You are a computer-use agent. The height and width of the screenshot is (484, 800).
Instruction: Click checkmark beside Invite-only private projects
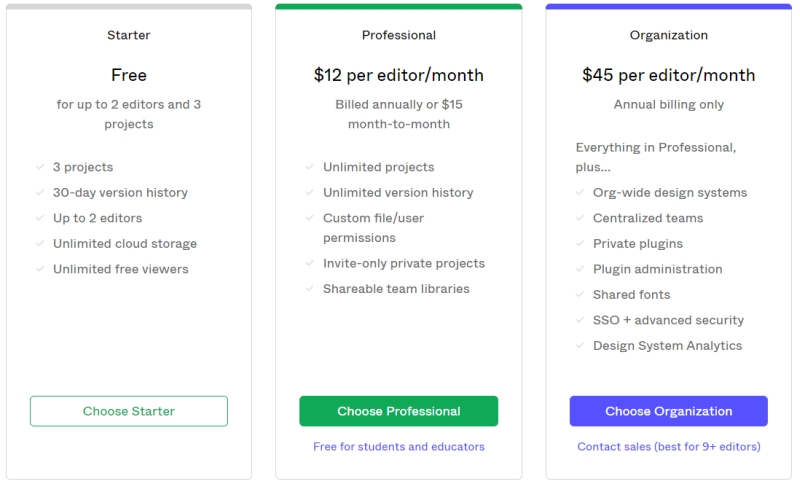[309, 263]
